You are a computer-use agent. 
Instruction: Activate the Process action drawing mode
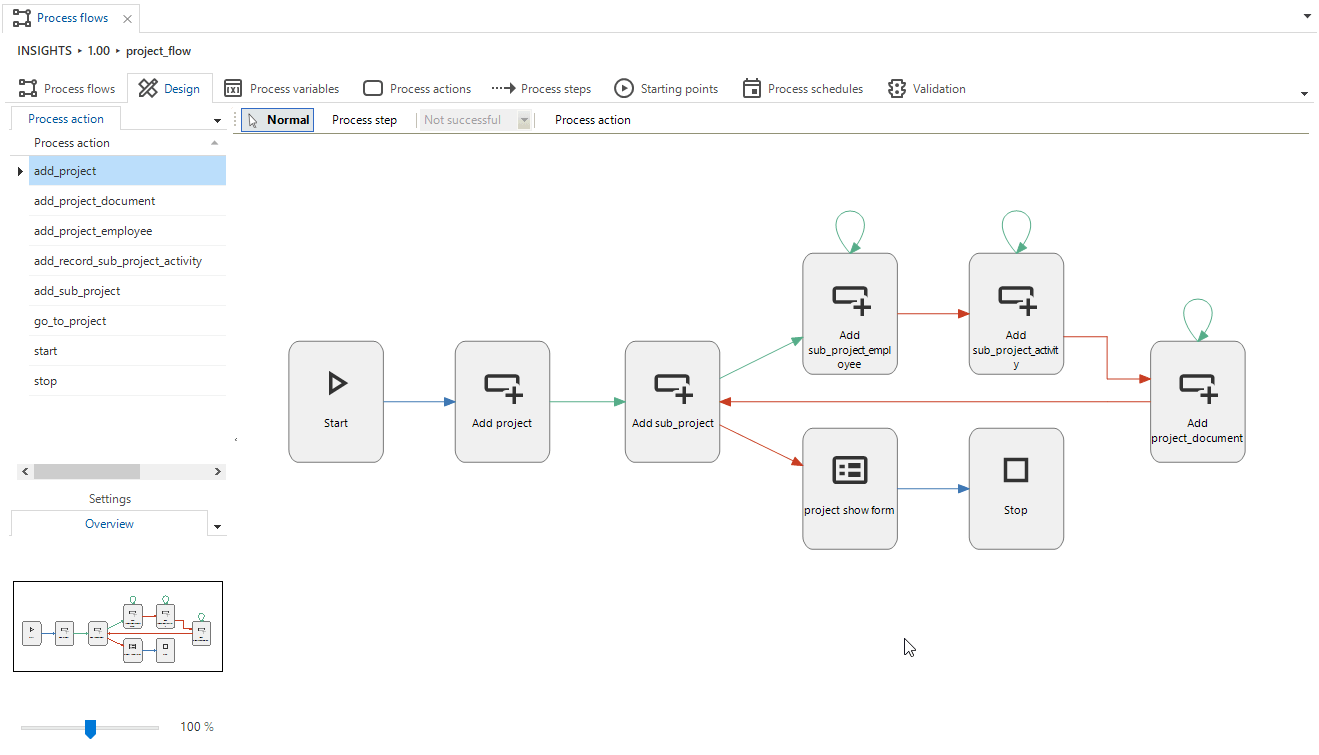pos(593,120)
